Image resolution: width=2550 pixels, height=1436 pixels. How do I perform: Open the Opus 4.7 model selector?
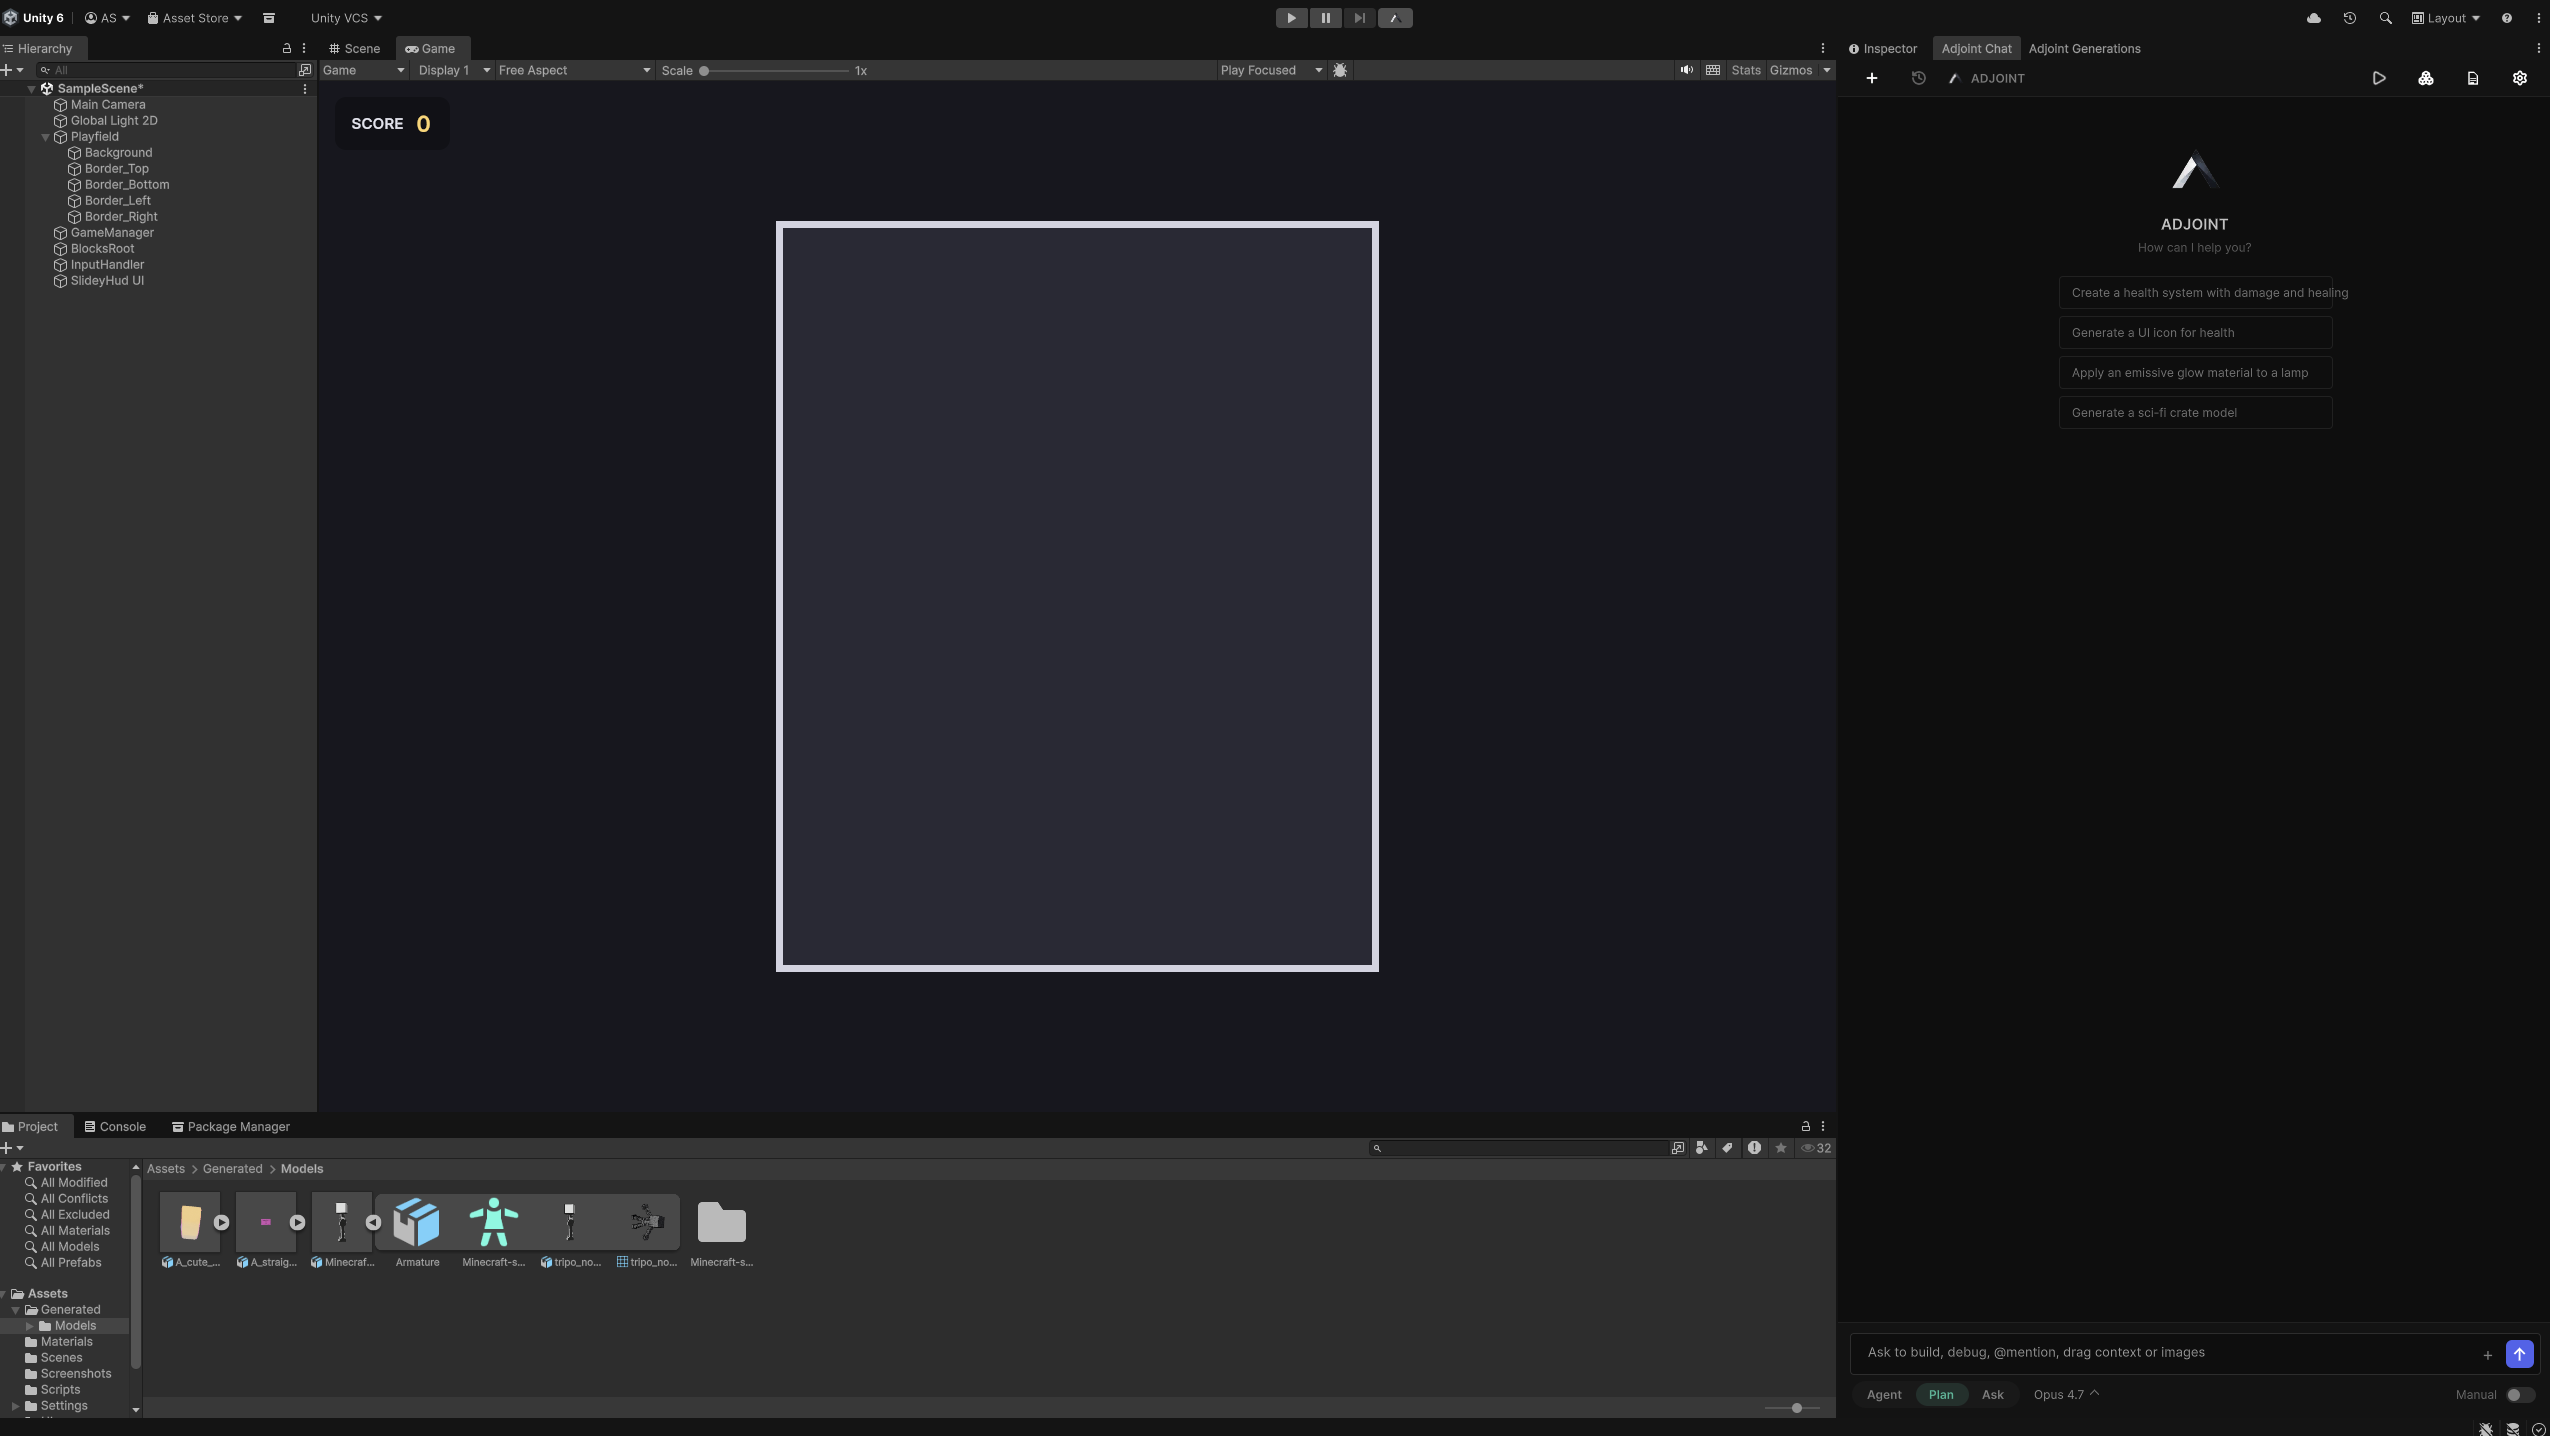coord(2066,1395)
